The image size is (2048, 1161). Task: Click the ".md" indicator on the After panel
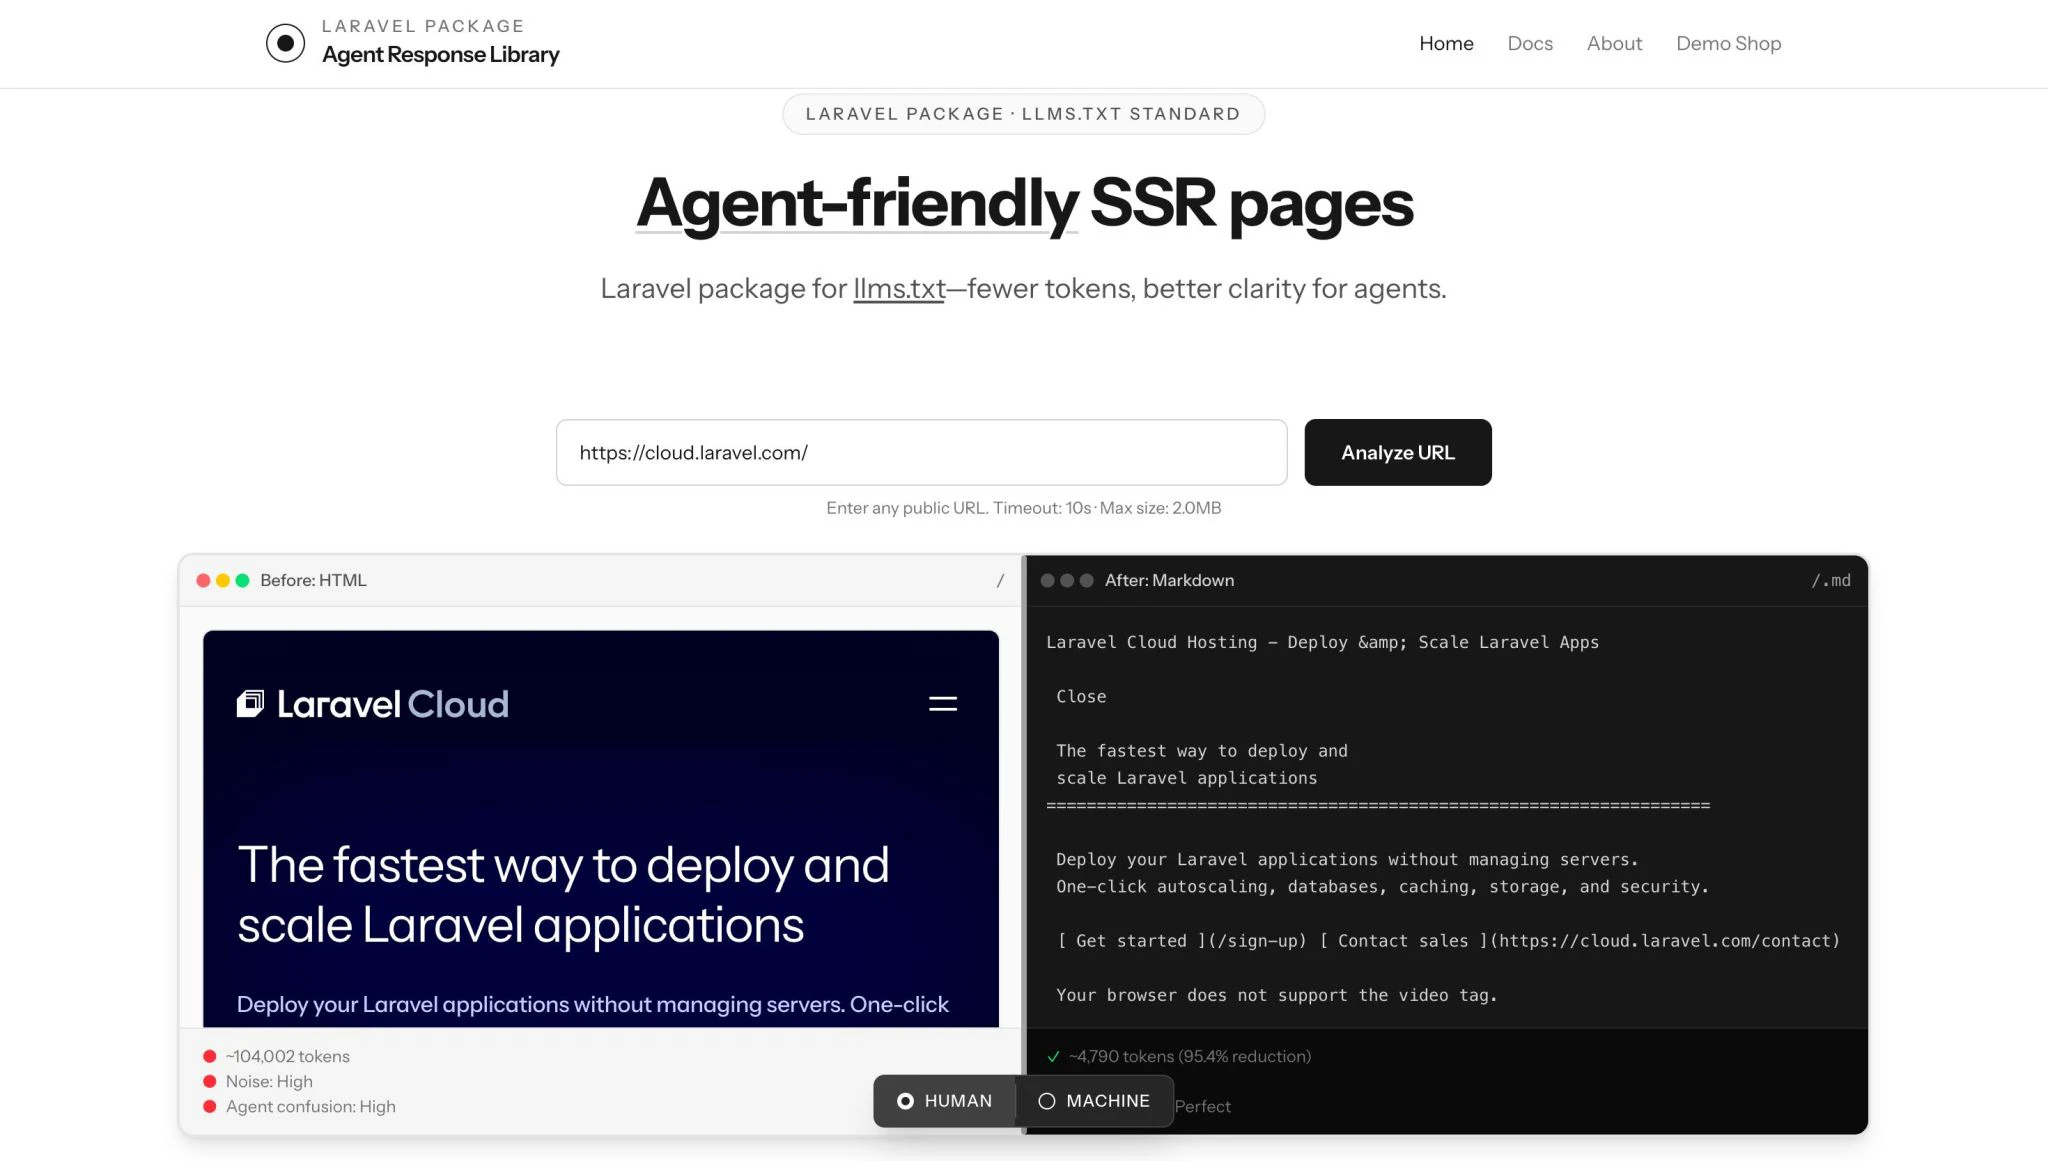[x=1832, y=580]
